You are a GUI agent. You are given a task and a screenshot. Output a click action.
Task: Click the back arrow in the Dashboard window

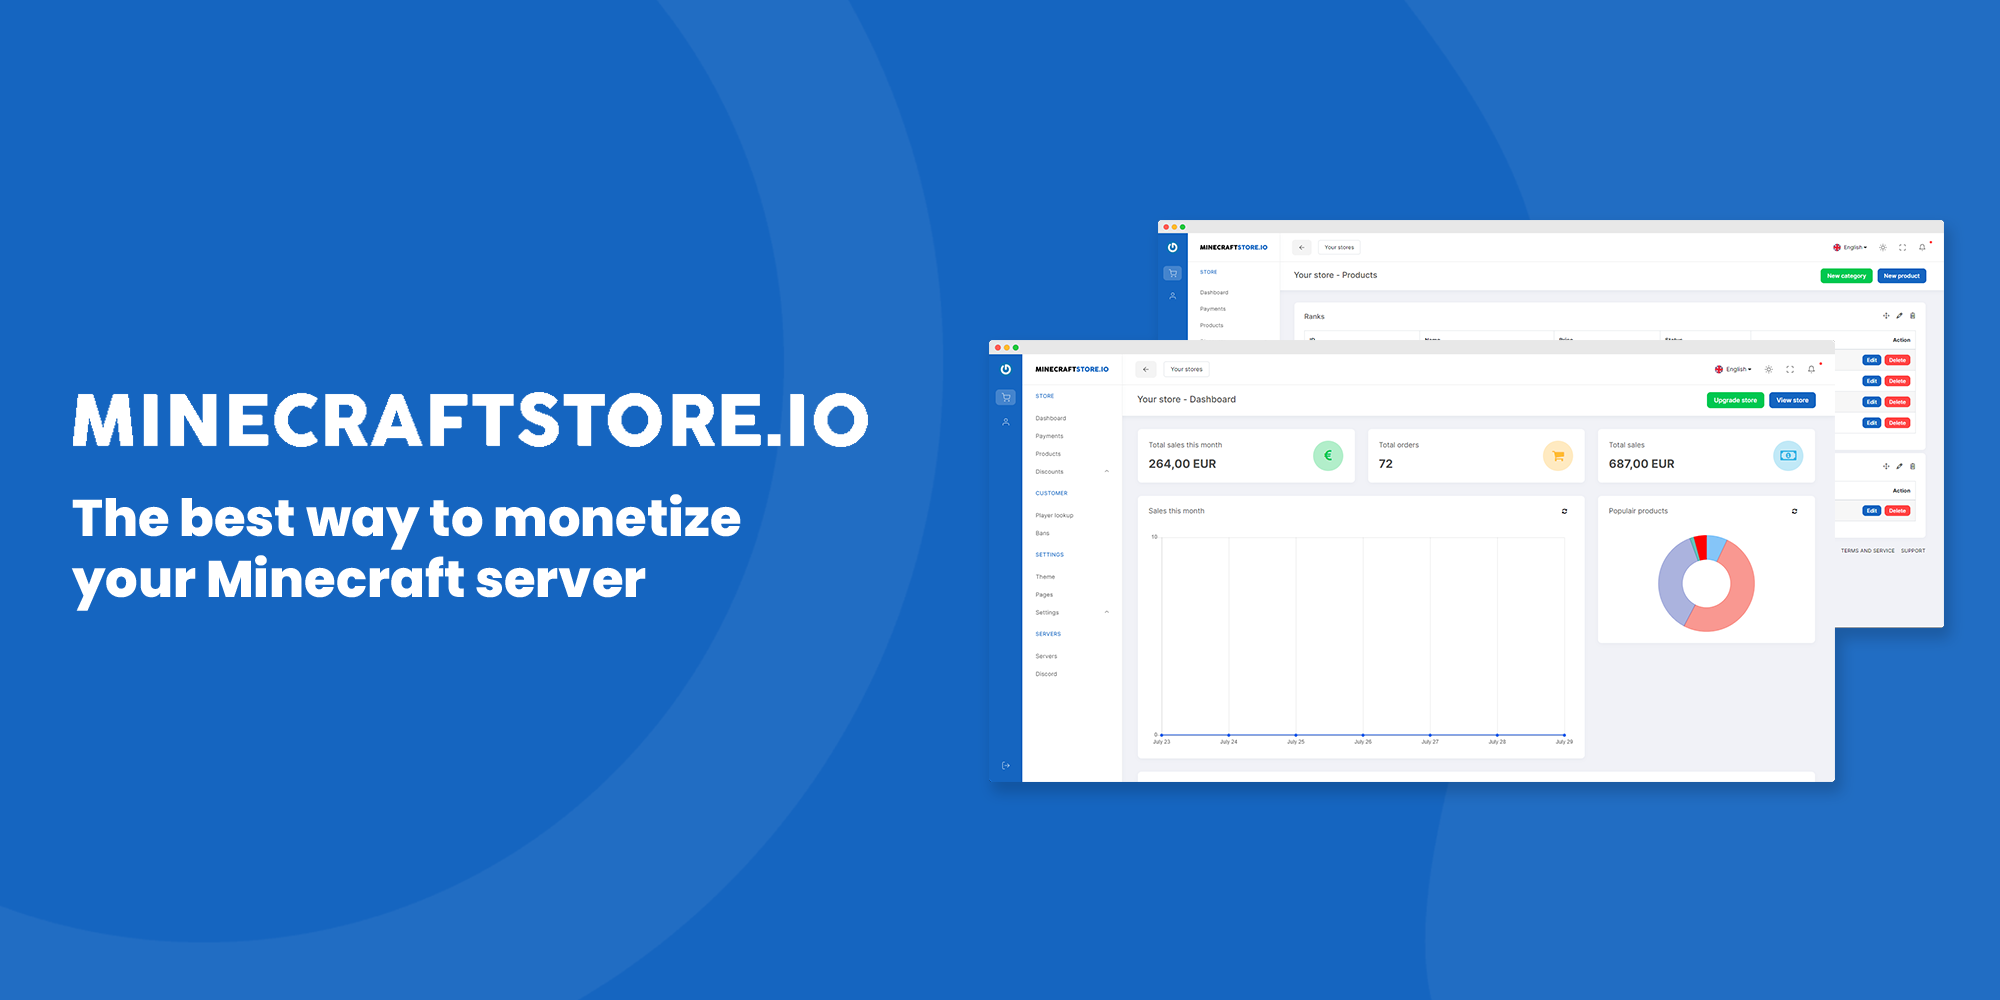[x=1146, y=369]
